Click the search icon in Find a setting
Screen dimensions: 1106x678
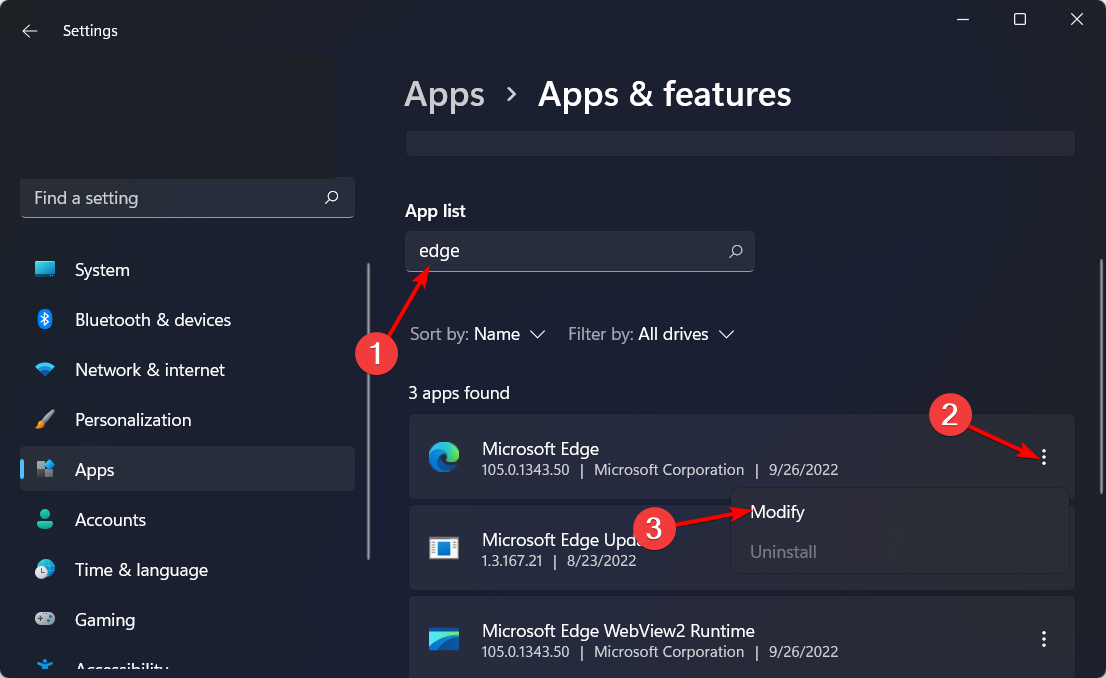click(x=332, y=198)
